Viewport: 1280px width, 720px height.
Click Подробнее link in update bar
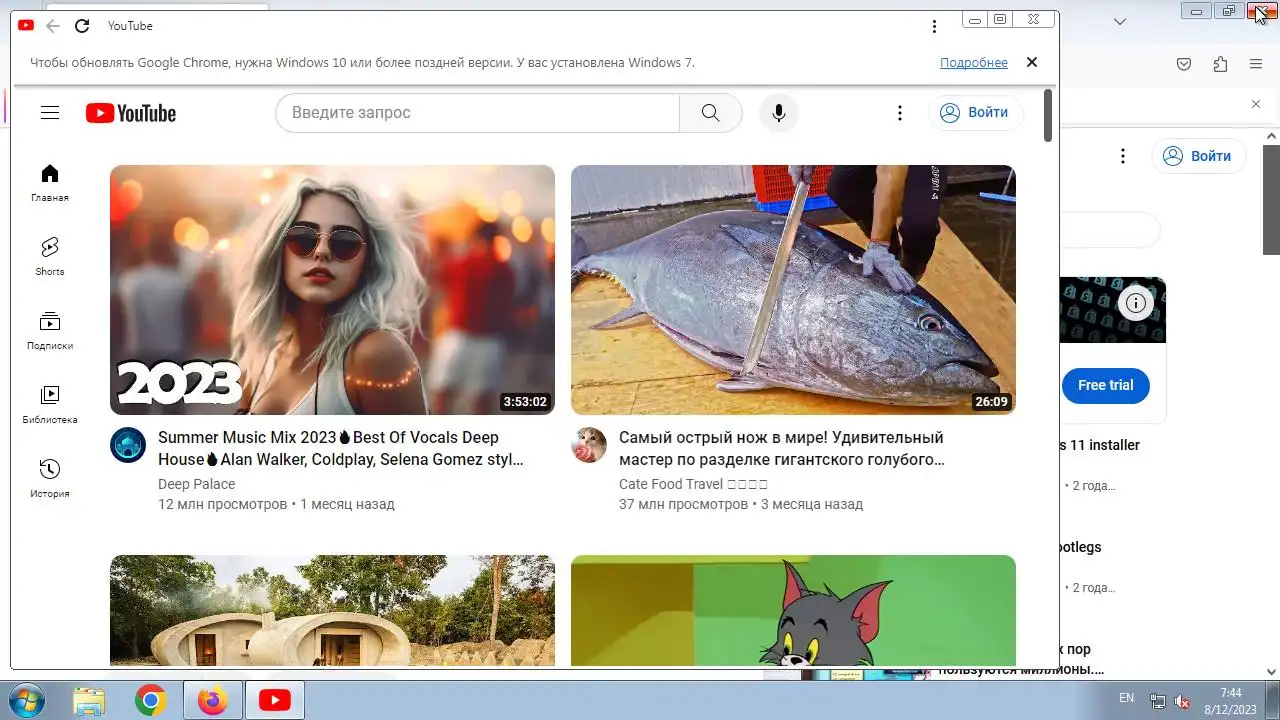click(974, 62)
